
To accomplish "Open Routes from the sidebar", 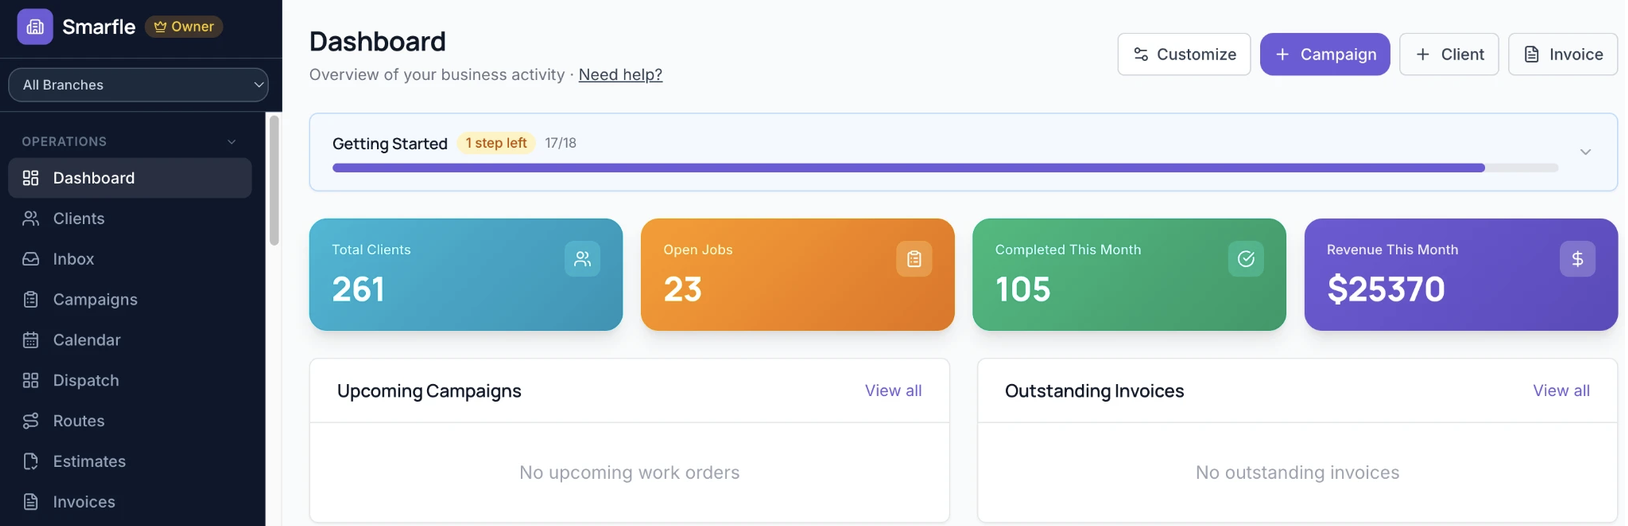I will pos(130,421).
